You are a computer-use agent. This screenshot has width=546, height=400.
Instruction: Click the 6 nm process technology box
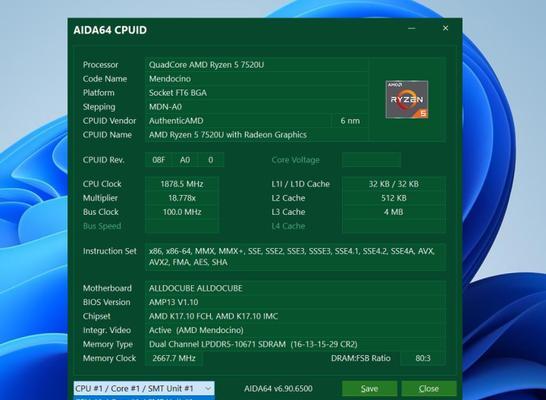point(350,121)
